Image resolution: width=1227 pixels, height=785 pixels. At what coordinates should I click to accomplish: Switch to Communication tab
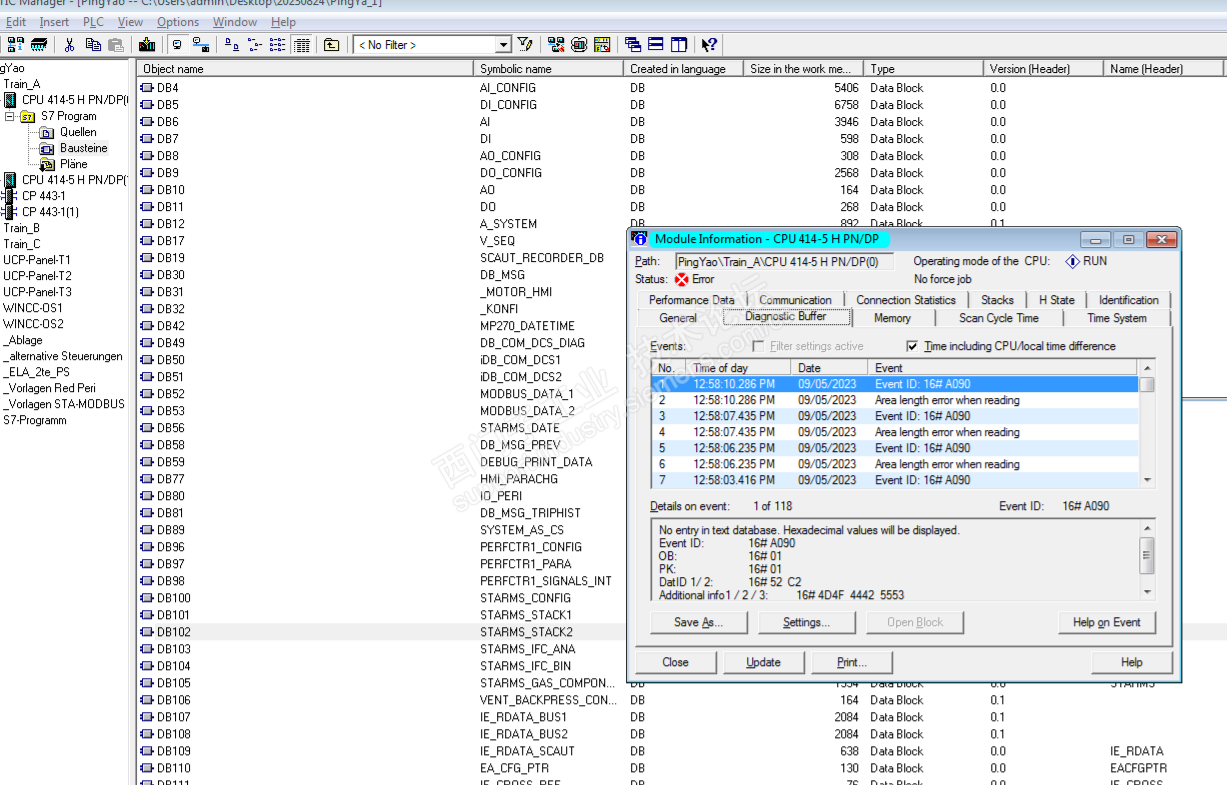click(x=796, y=300)
